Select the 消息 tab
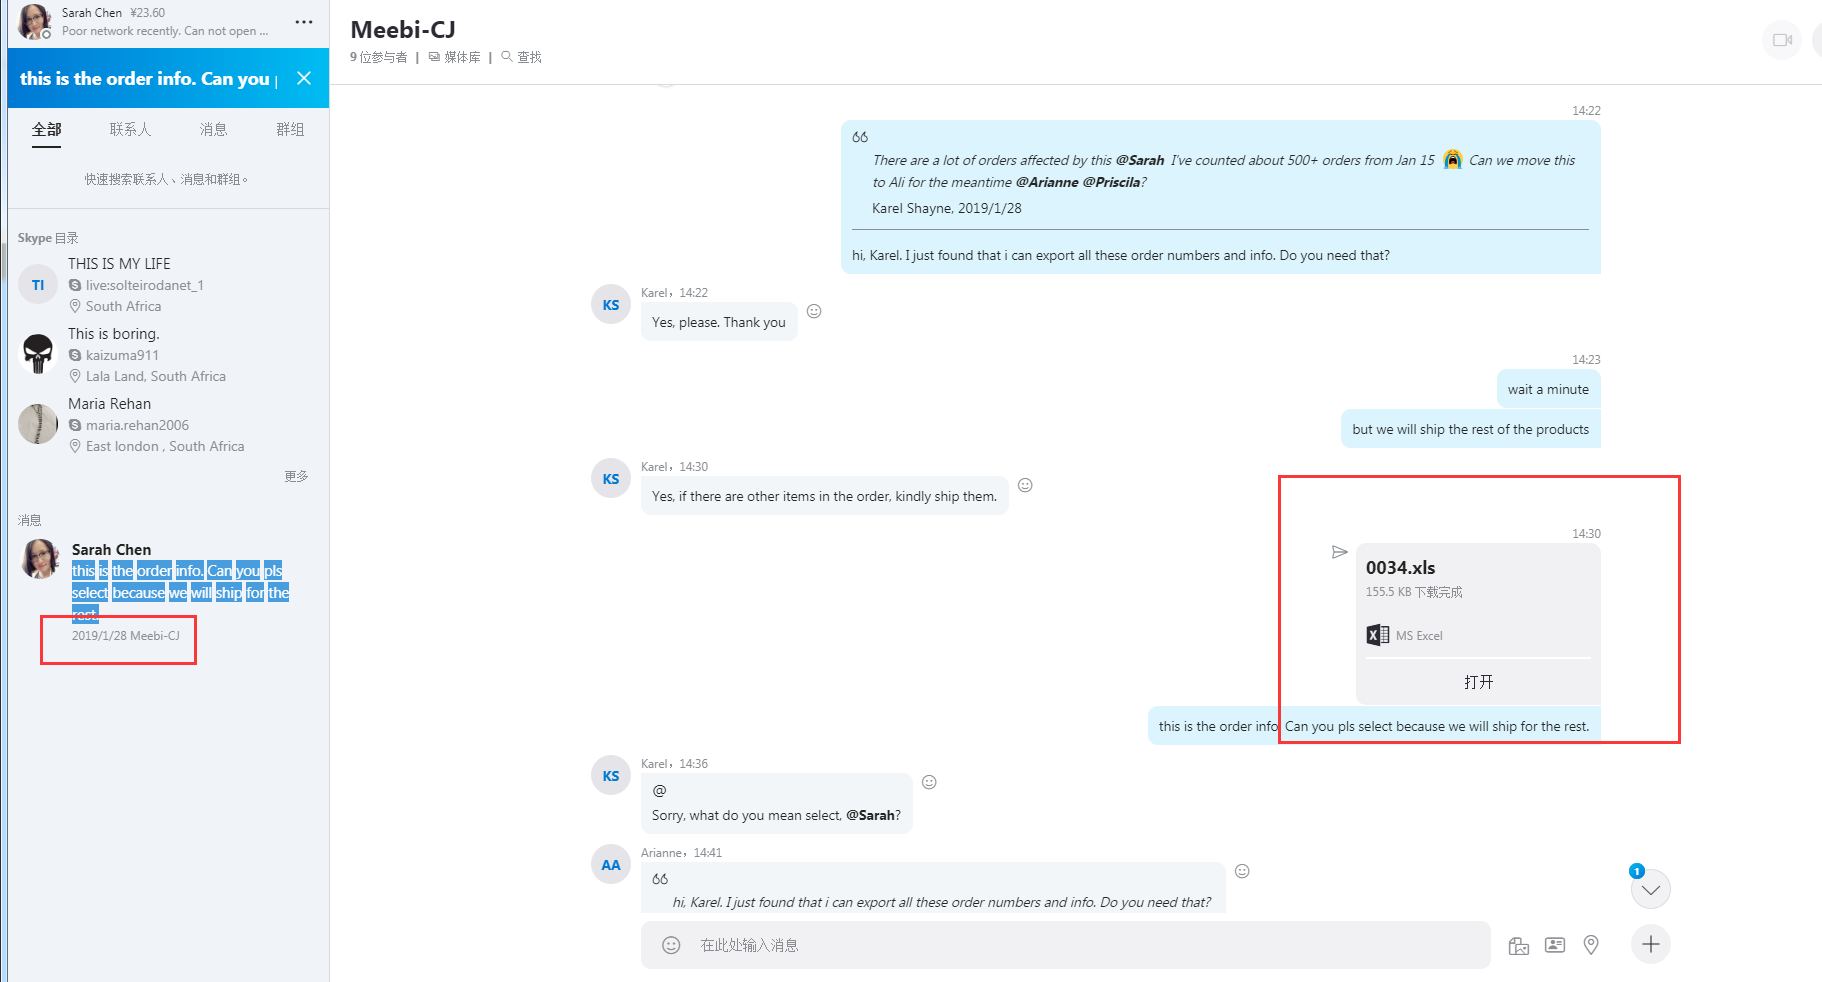This screenshot has width=1822, height=982. coord(213,130)
